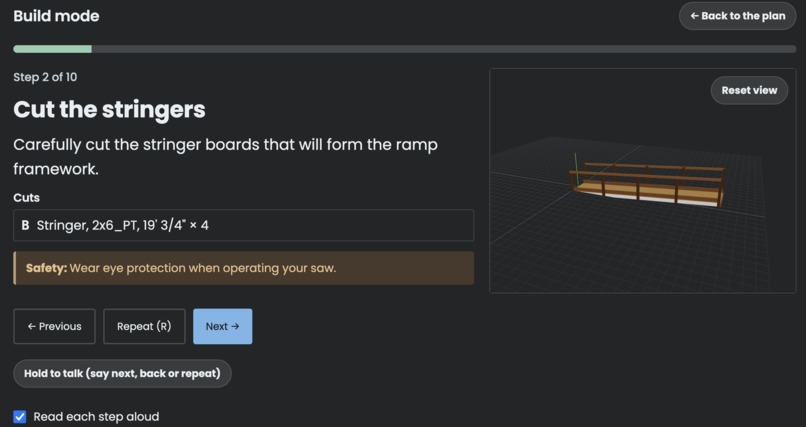Reset the 3D view
806x427 pixels.
click(x=749, y=90)
